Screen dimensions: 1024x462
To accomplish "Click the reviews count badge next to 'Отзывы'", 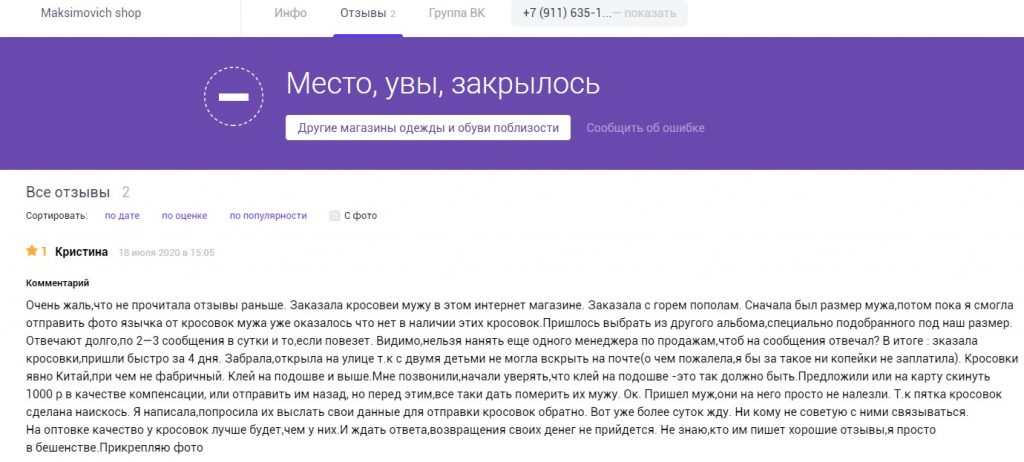I will pyautogui.click(x=393, y=14).
